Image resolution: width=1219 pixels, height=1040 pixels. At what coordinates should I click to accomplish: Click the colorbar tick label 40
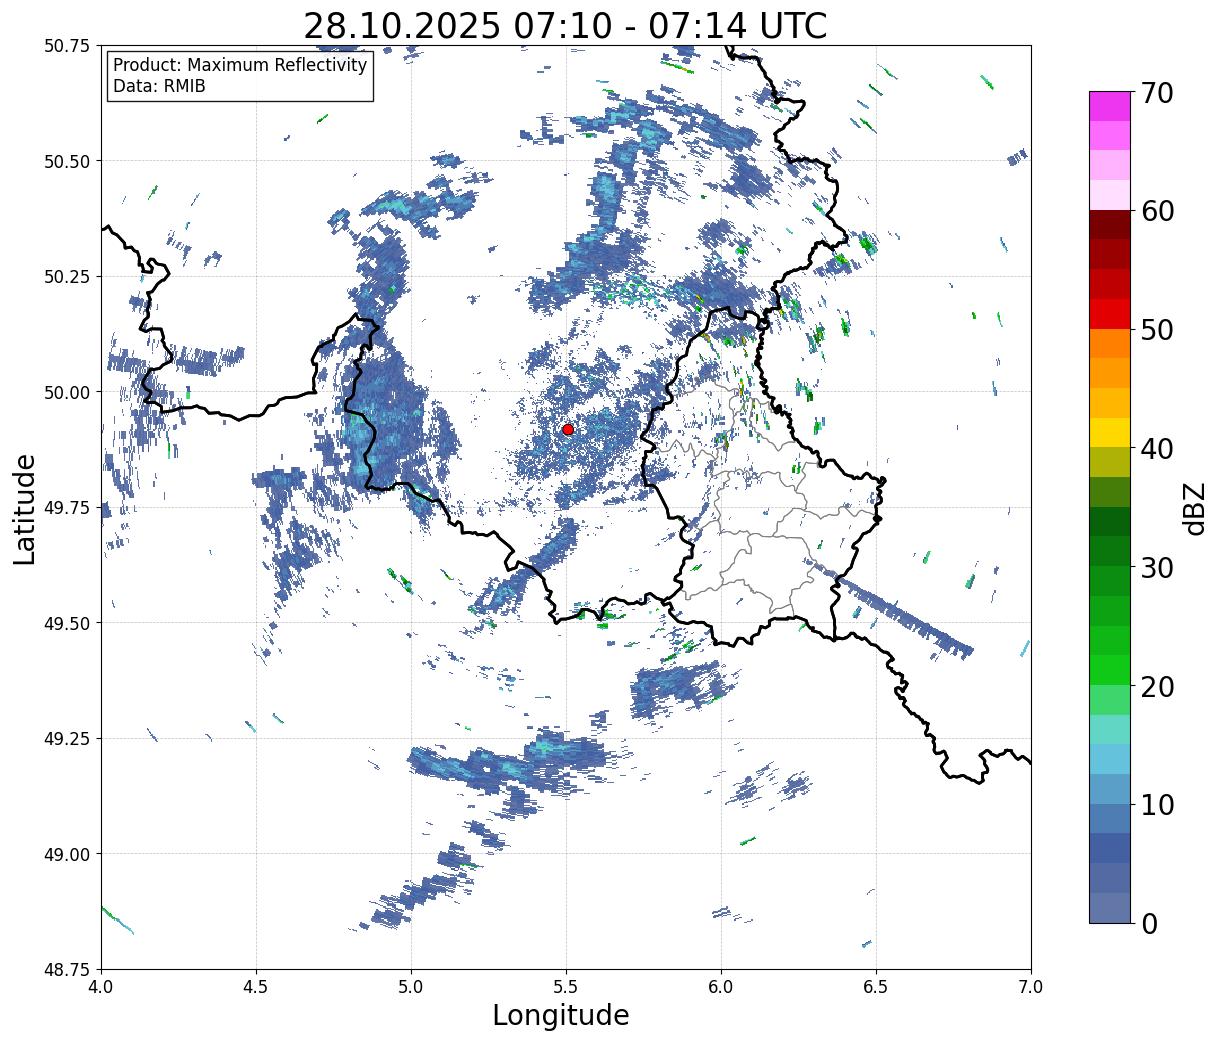1157,449
